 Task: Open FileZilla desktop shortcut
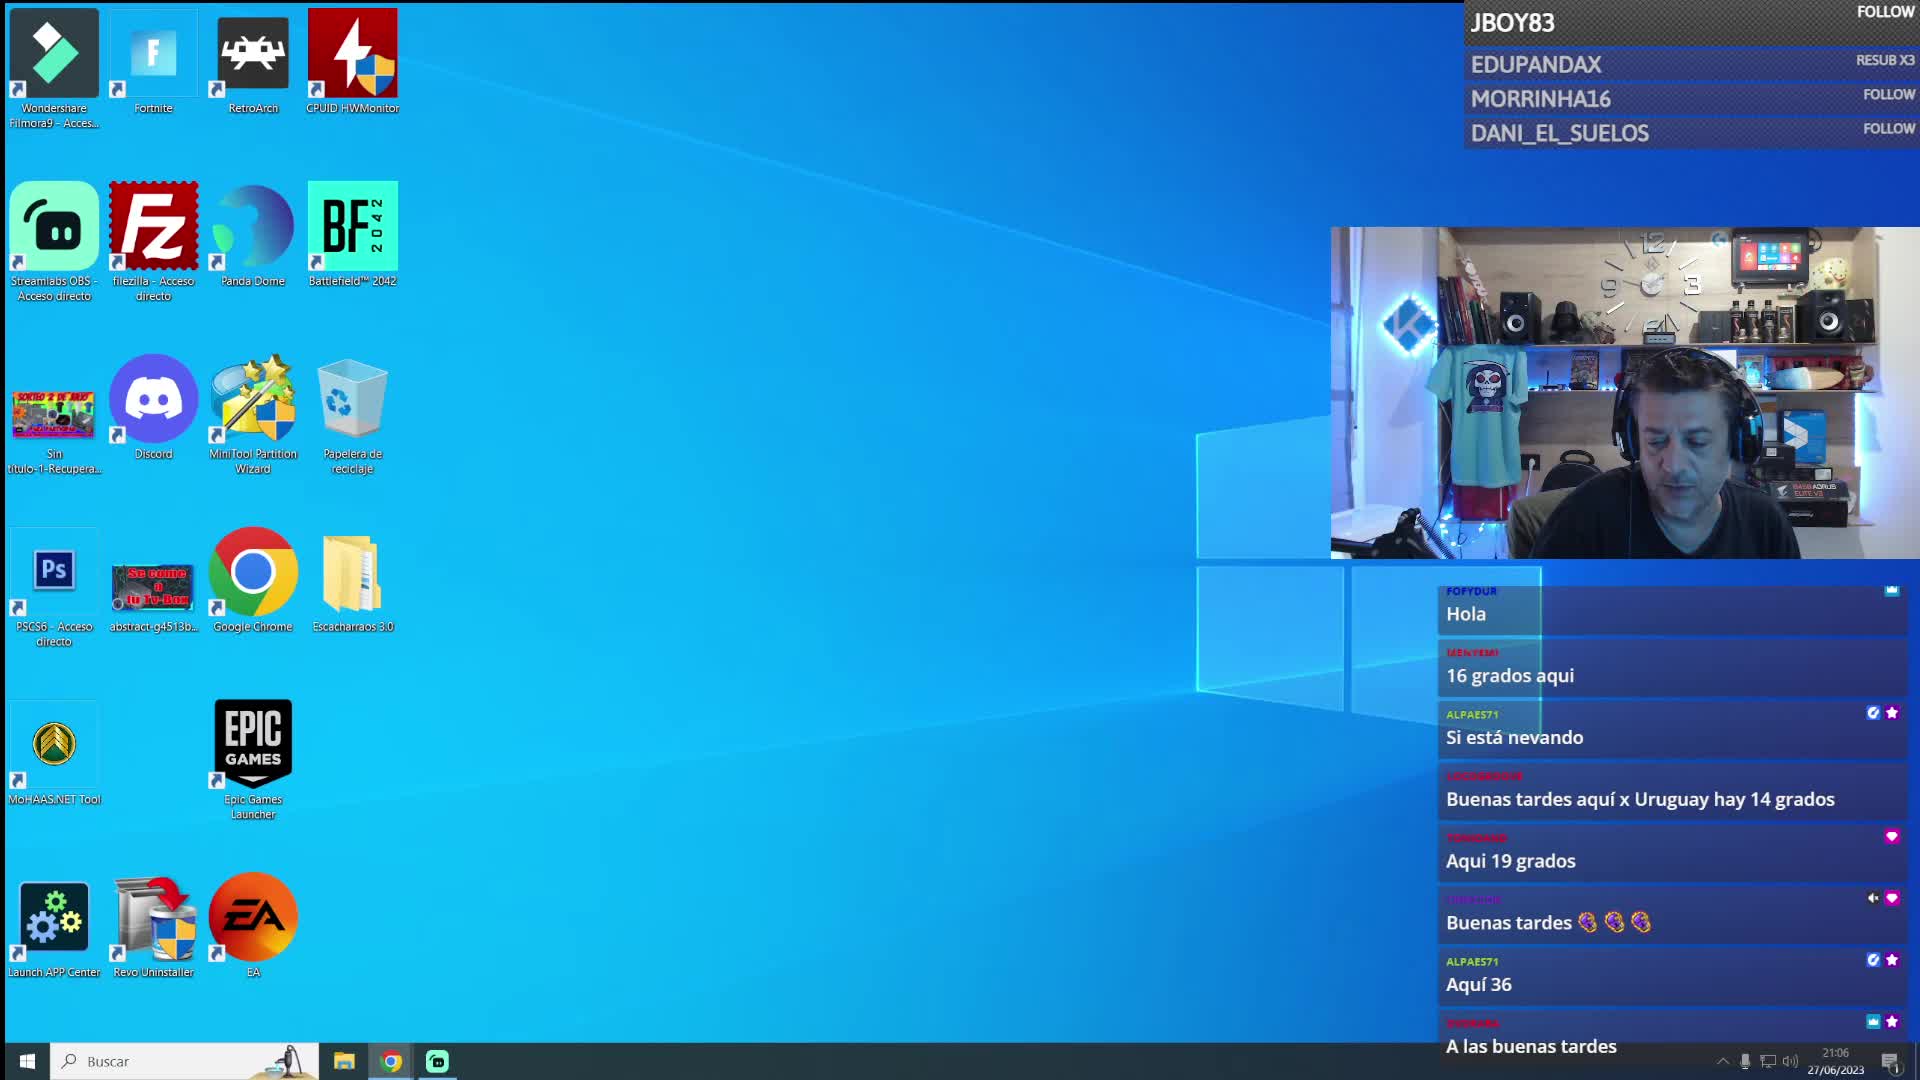[153, 241]
